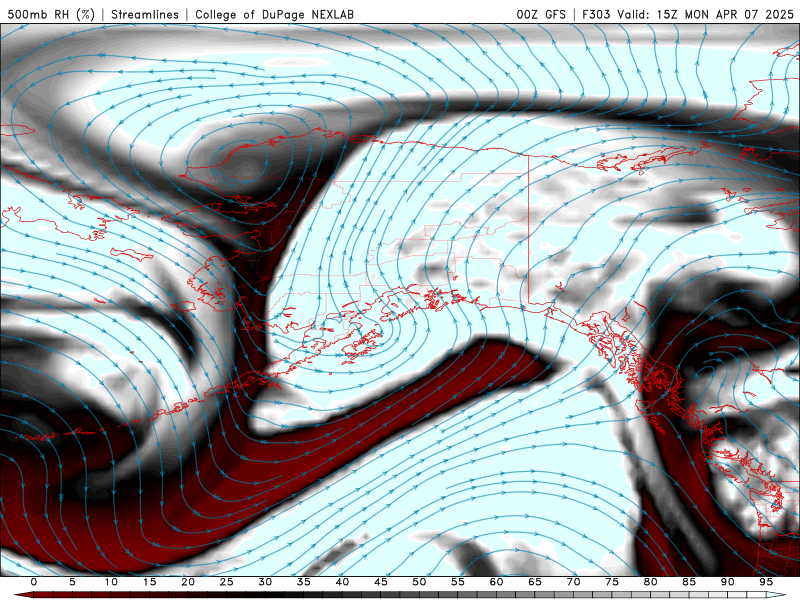Viewport: 800px width, 600px height.
Task: Click the '85' value on color scale
Action: (x=689, y=582)
